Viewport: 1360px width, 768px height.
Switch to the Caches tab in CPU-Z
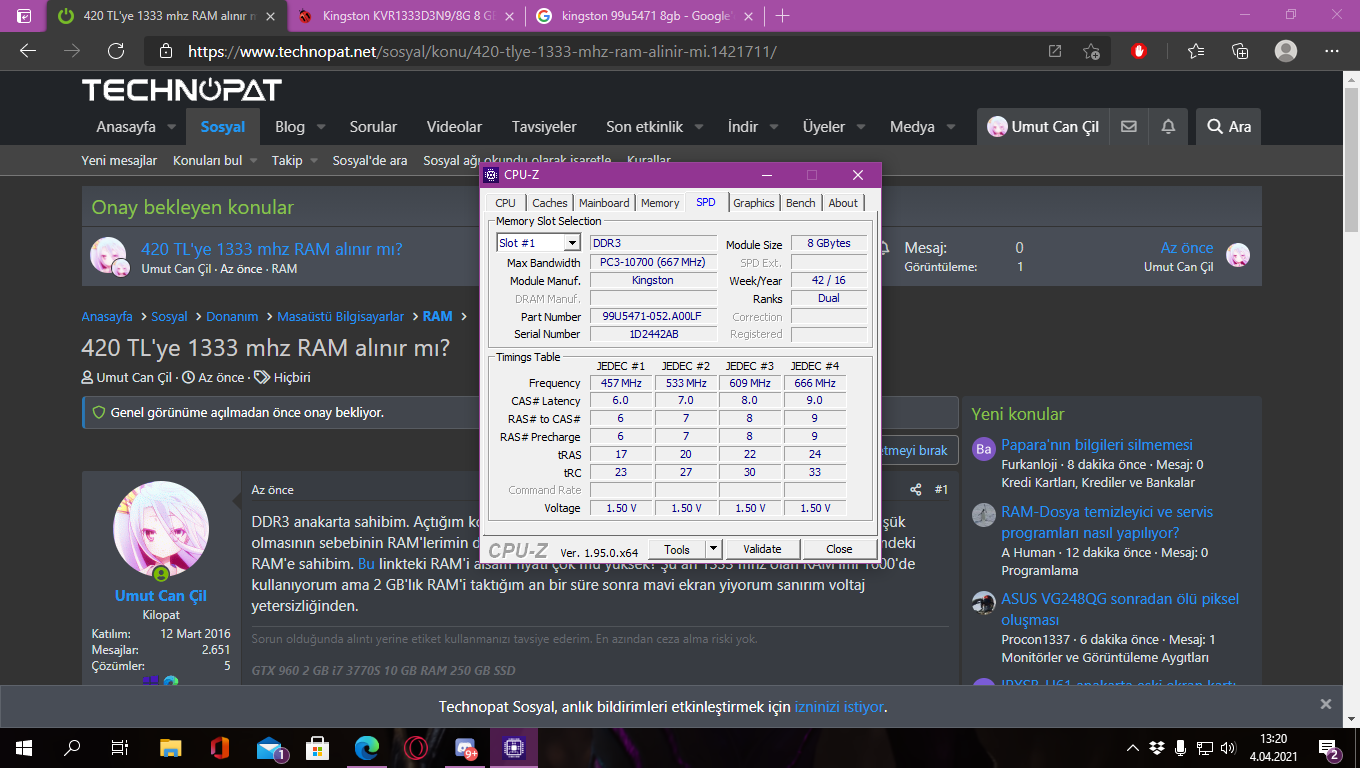pyautogui.click(x=550, y=203)
